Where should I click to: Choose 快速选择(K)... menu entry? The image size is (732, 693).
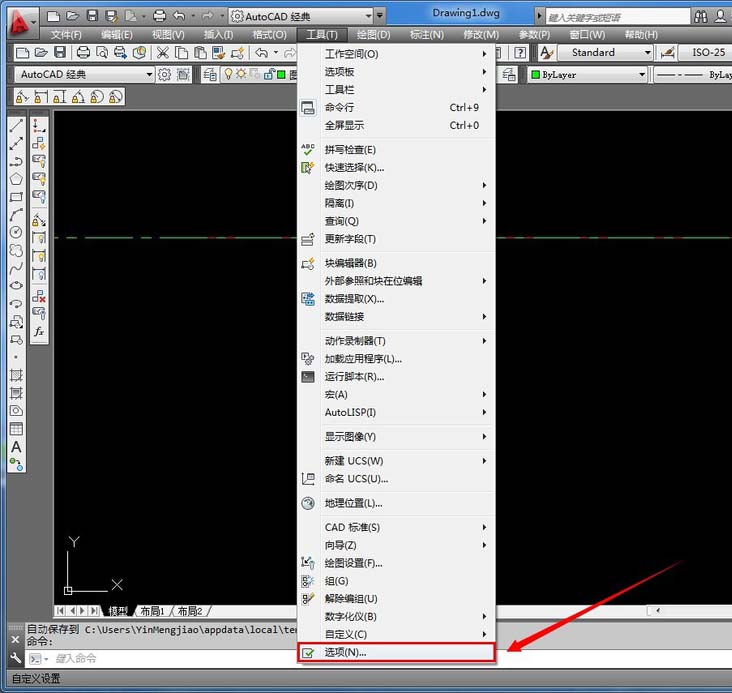click(x=396, y=168)
